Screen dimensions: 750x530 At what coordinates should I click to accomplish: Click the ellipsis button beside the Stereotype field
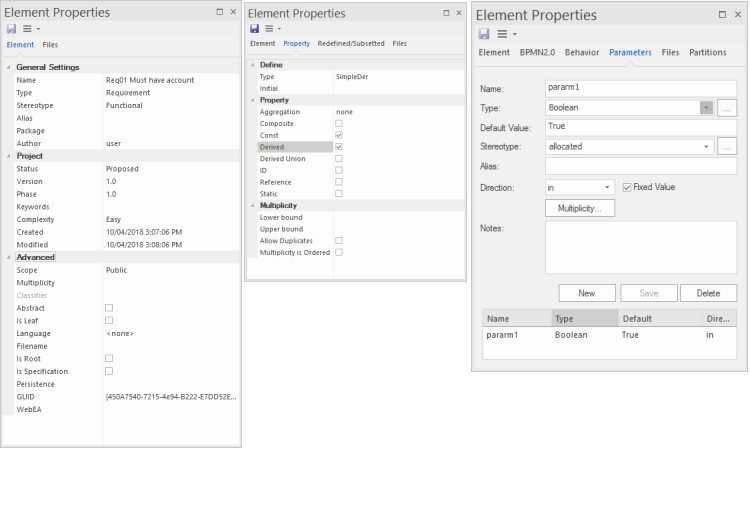pos(727,146)
